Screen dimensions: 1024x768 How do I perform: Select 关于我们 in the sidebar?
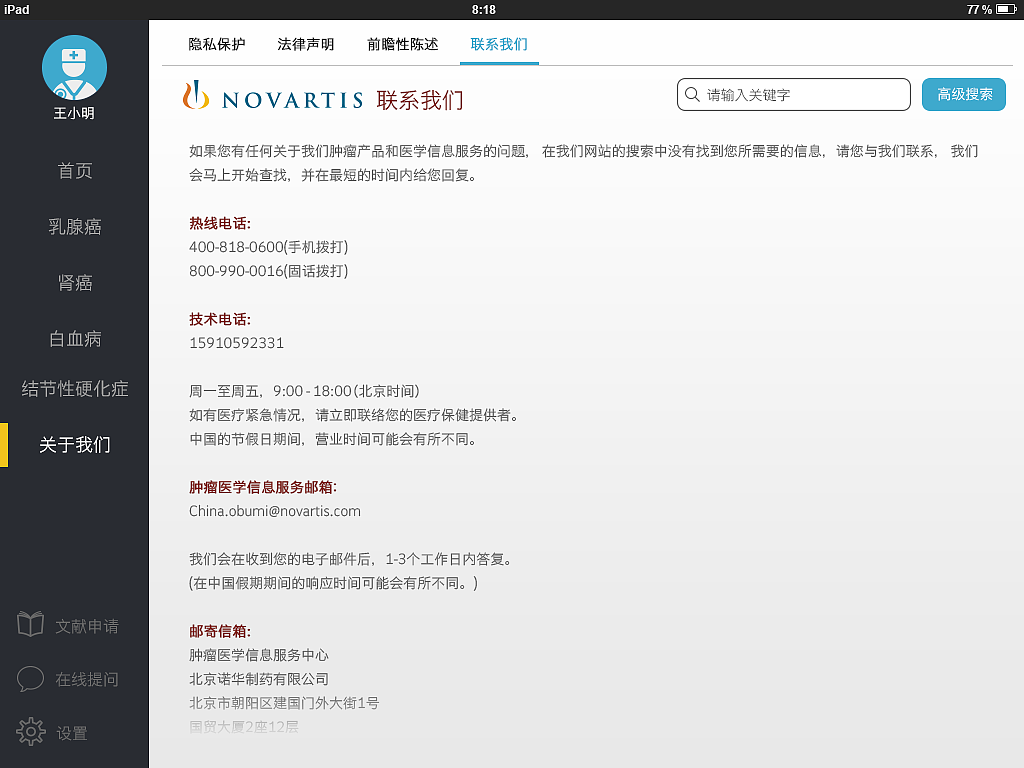(x=74, y=445)
